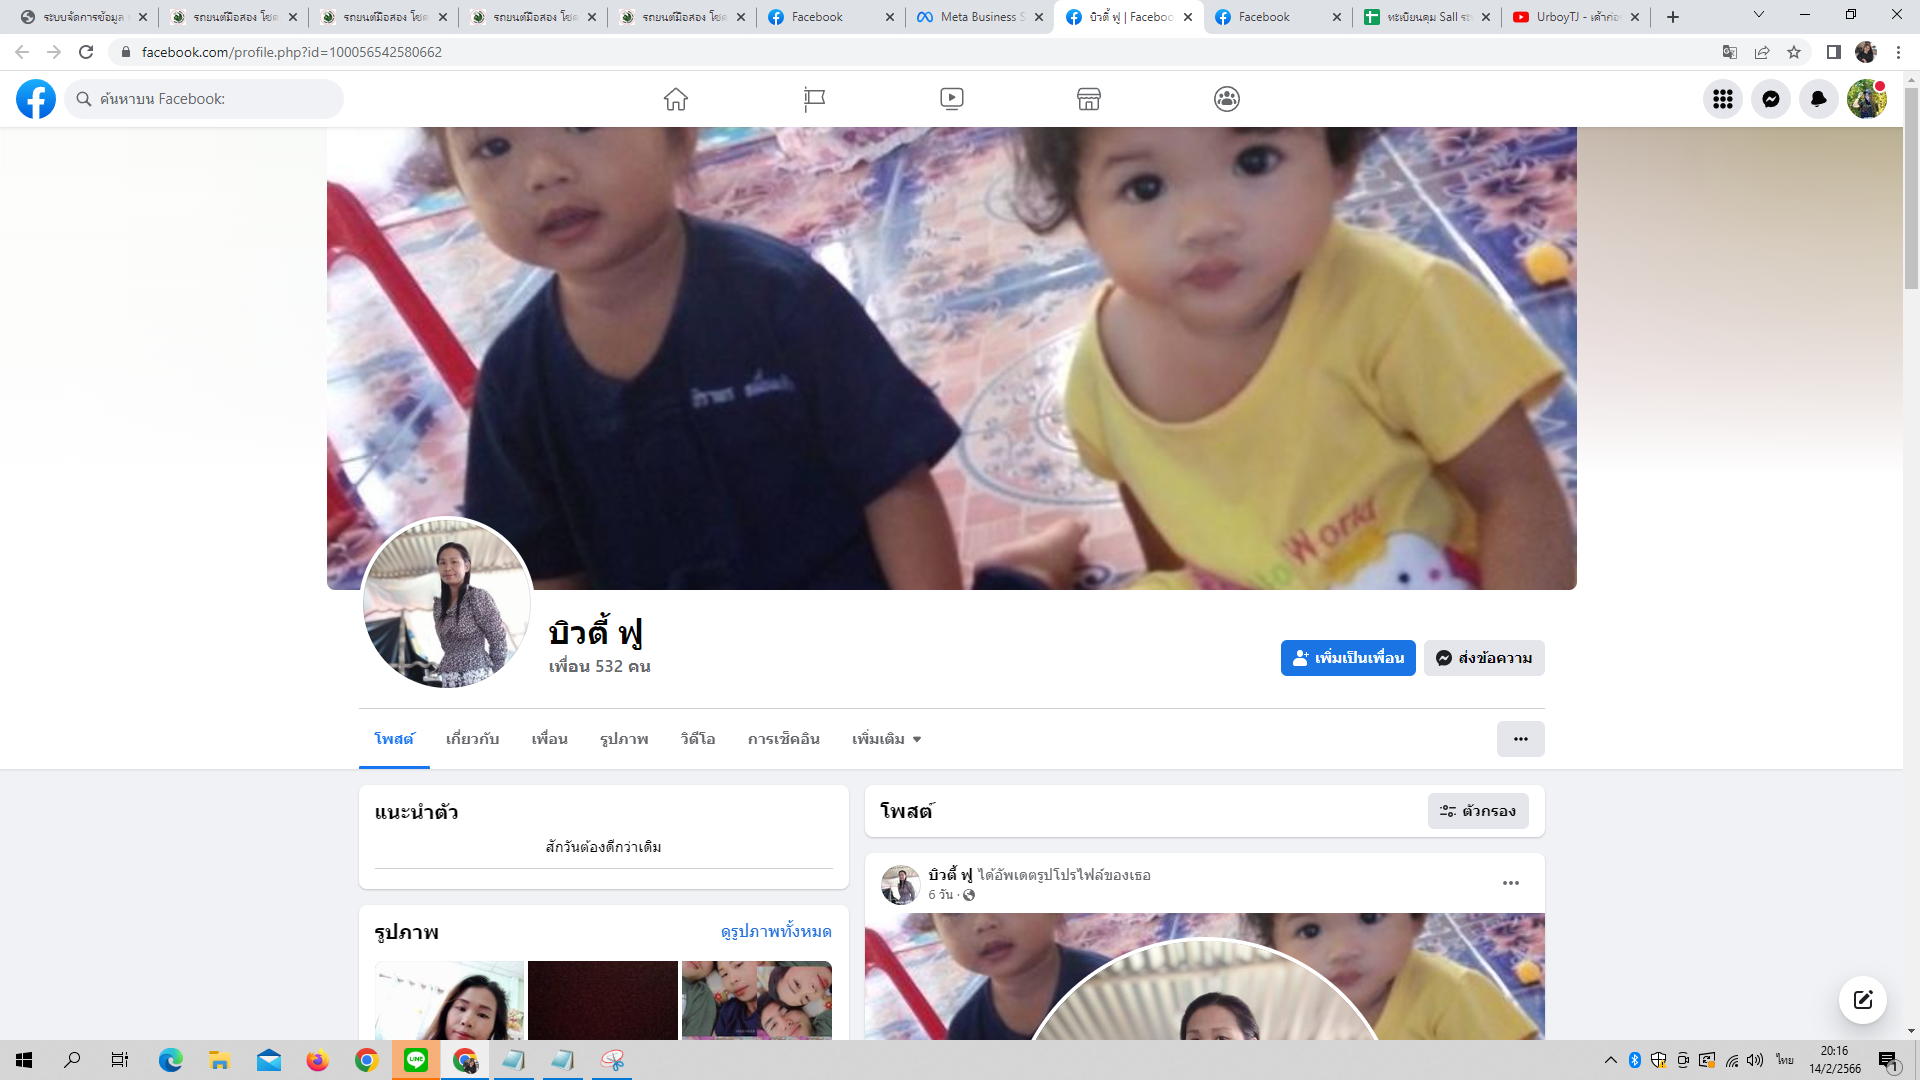Switch to the รูปภาพ tab
The height and width of the screenshot is (1080, 1920).
[x=624, y=739]
